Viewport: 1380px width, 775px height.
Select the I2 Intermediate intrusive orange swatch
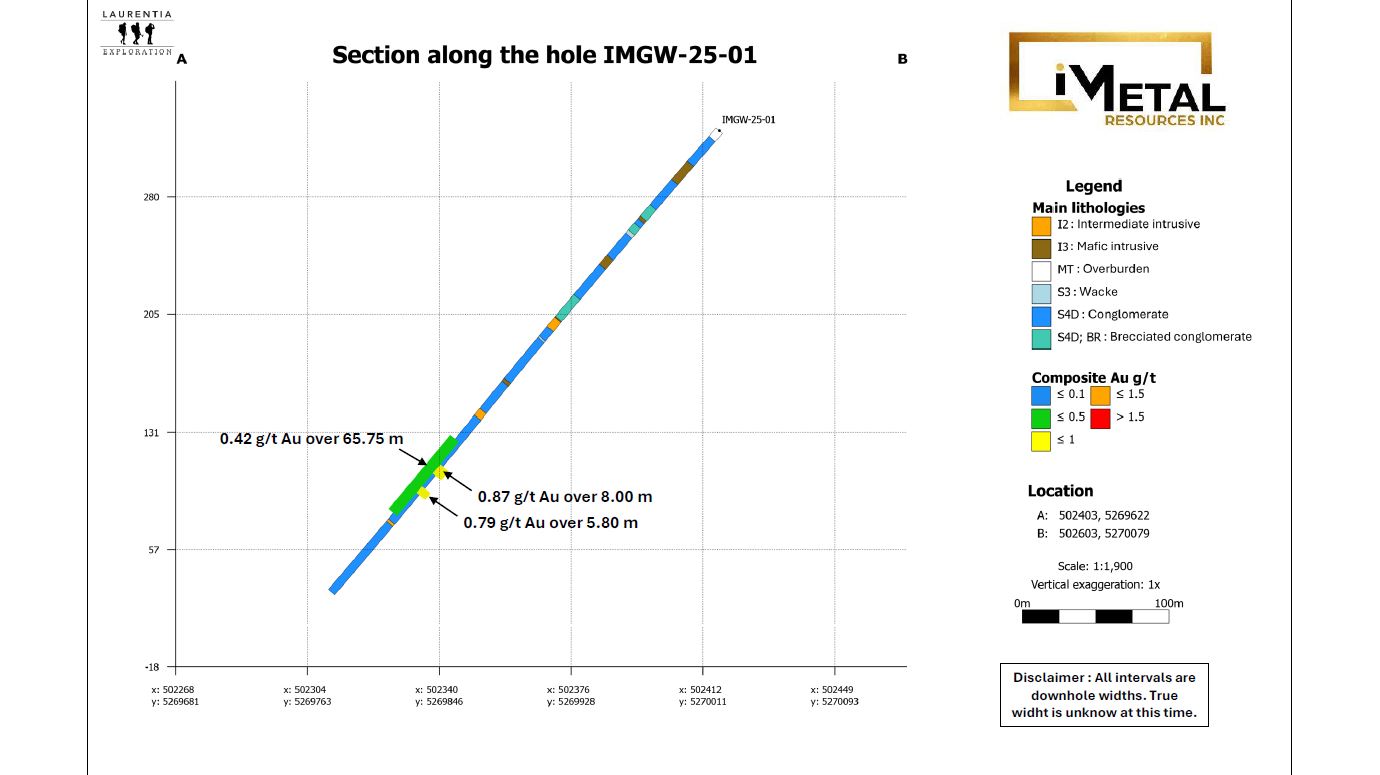pos(1042,226)
